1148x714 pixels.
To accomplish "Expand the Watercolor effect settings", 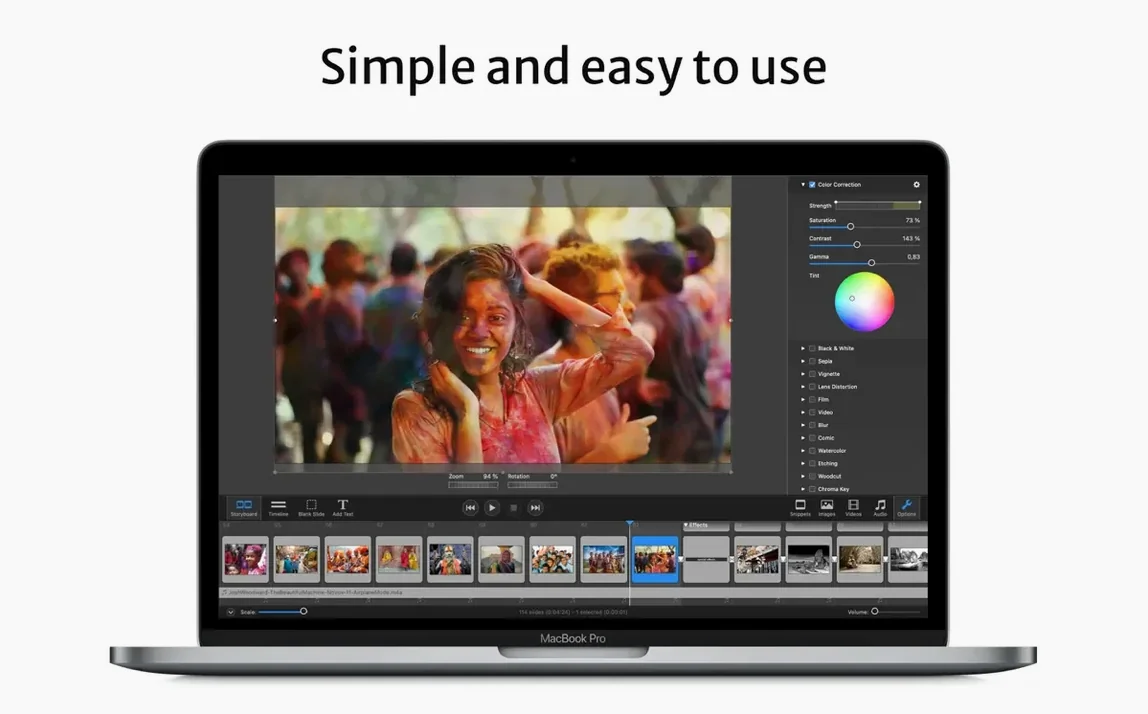I will tap(803, 451).
